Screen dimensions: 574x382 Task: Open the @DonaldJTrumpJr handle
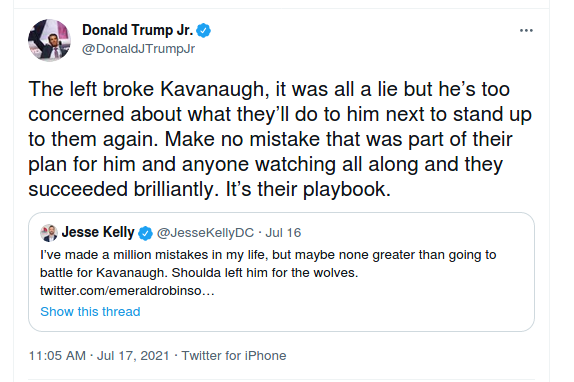tap(138, 49)
